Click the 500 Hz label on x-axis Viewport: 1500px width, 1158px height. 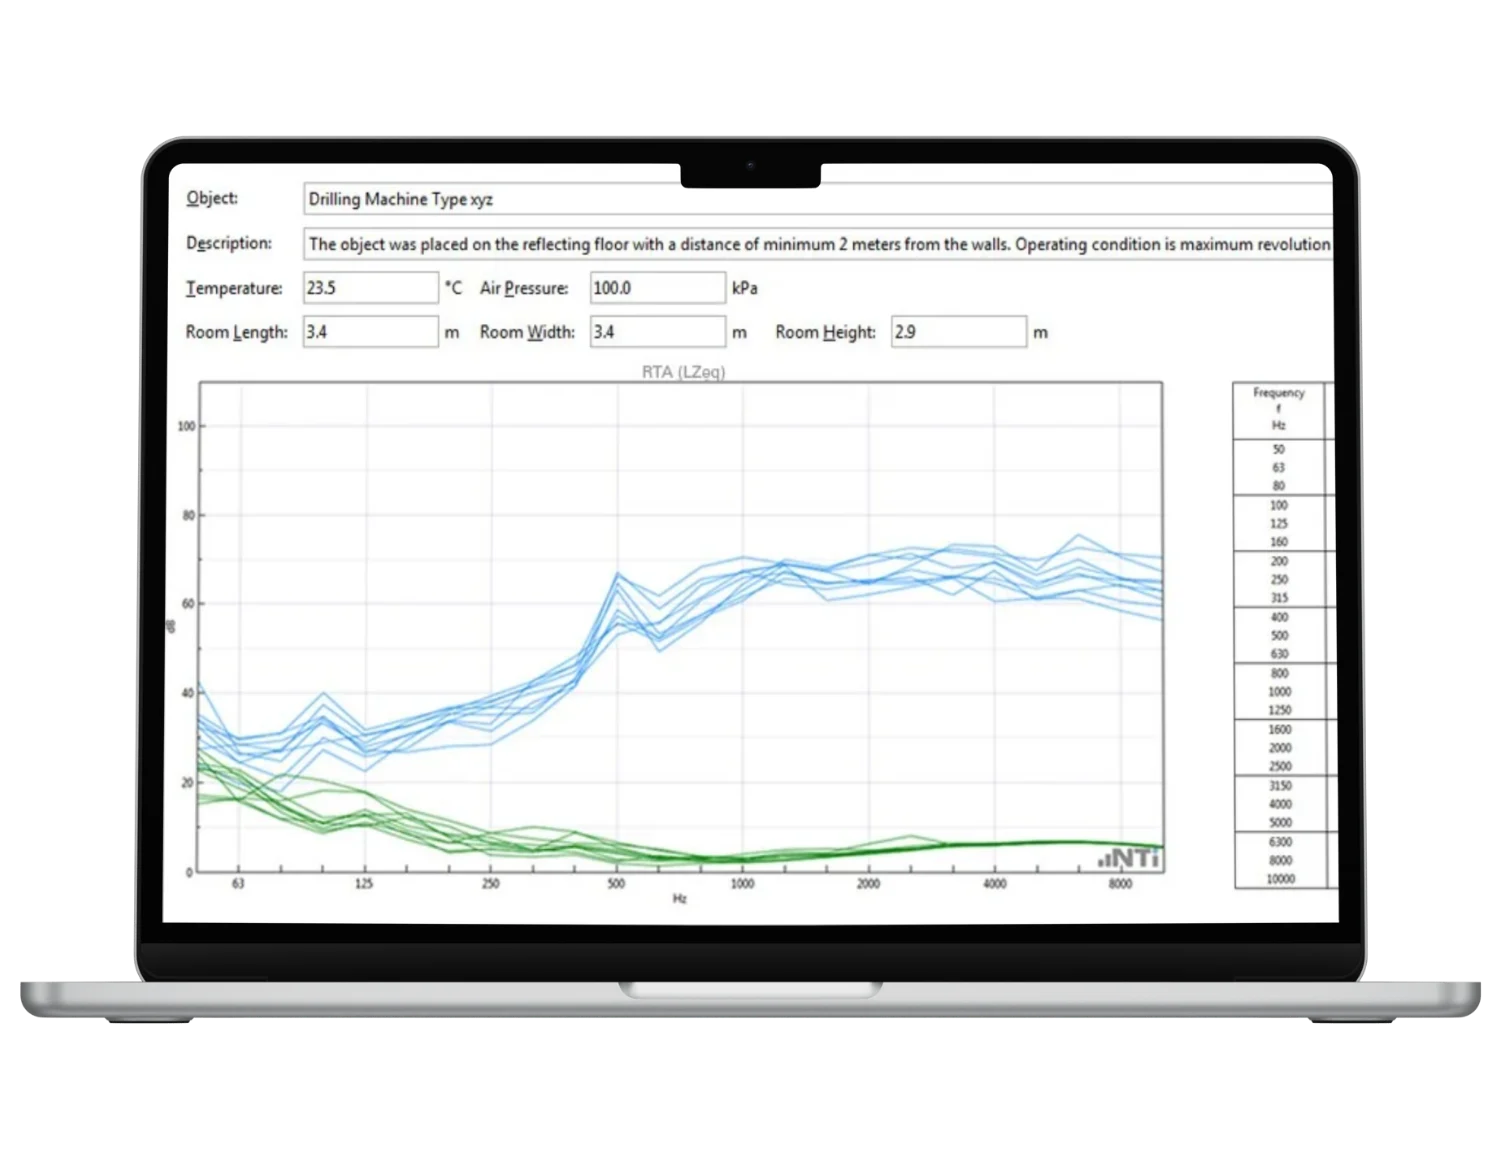coord(616,884)
